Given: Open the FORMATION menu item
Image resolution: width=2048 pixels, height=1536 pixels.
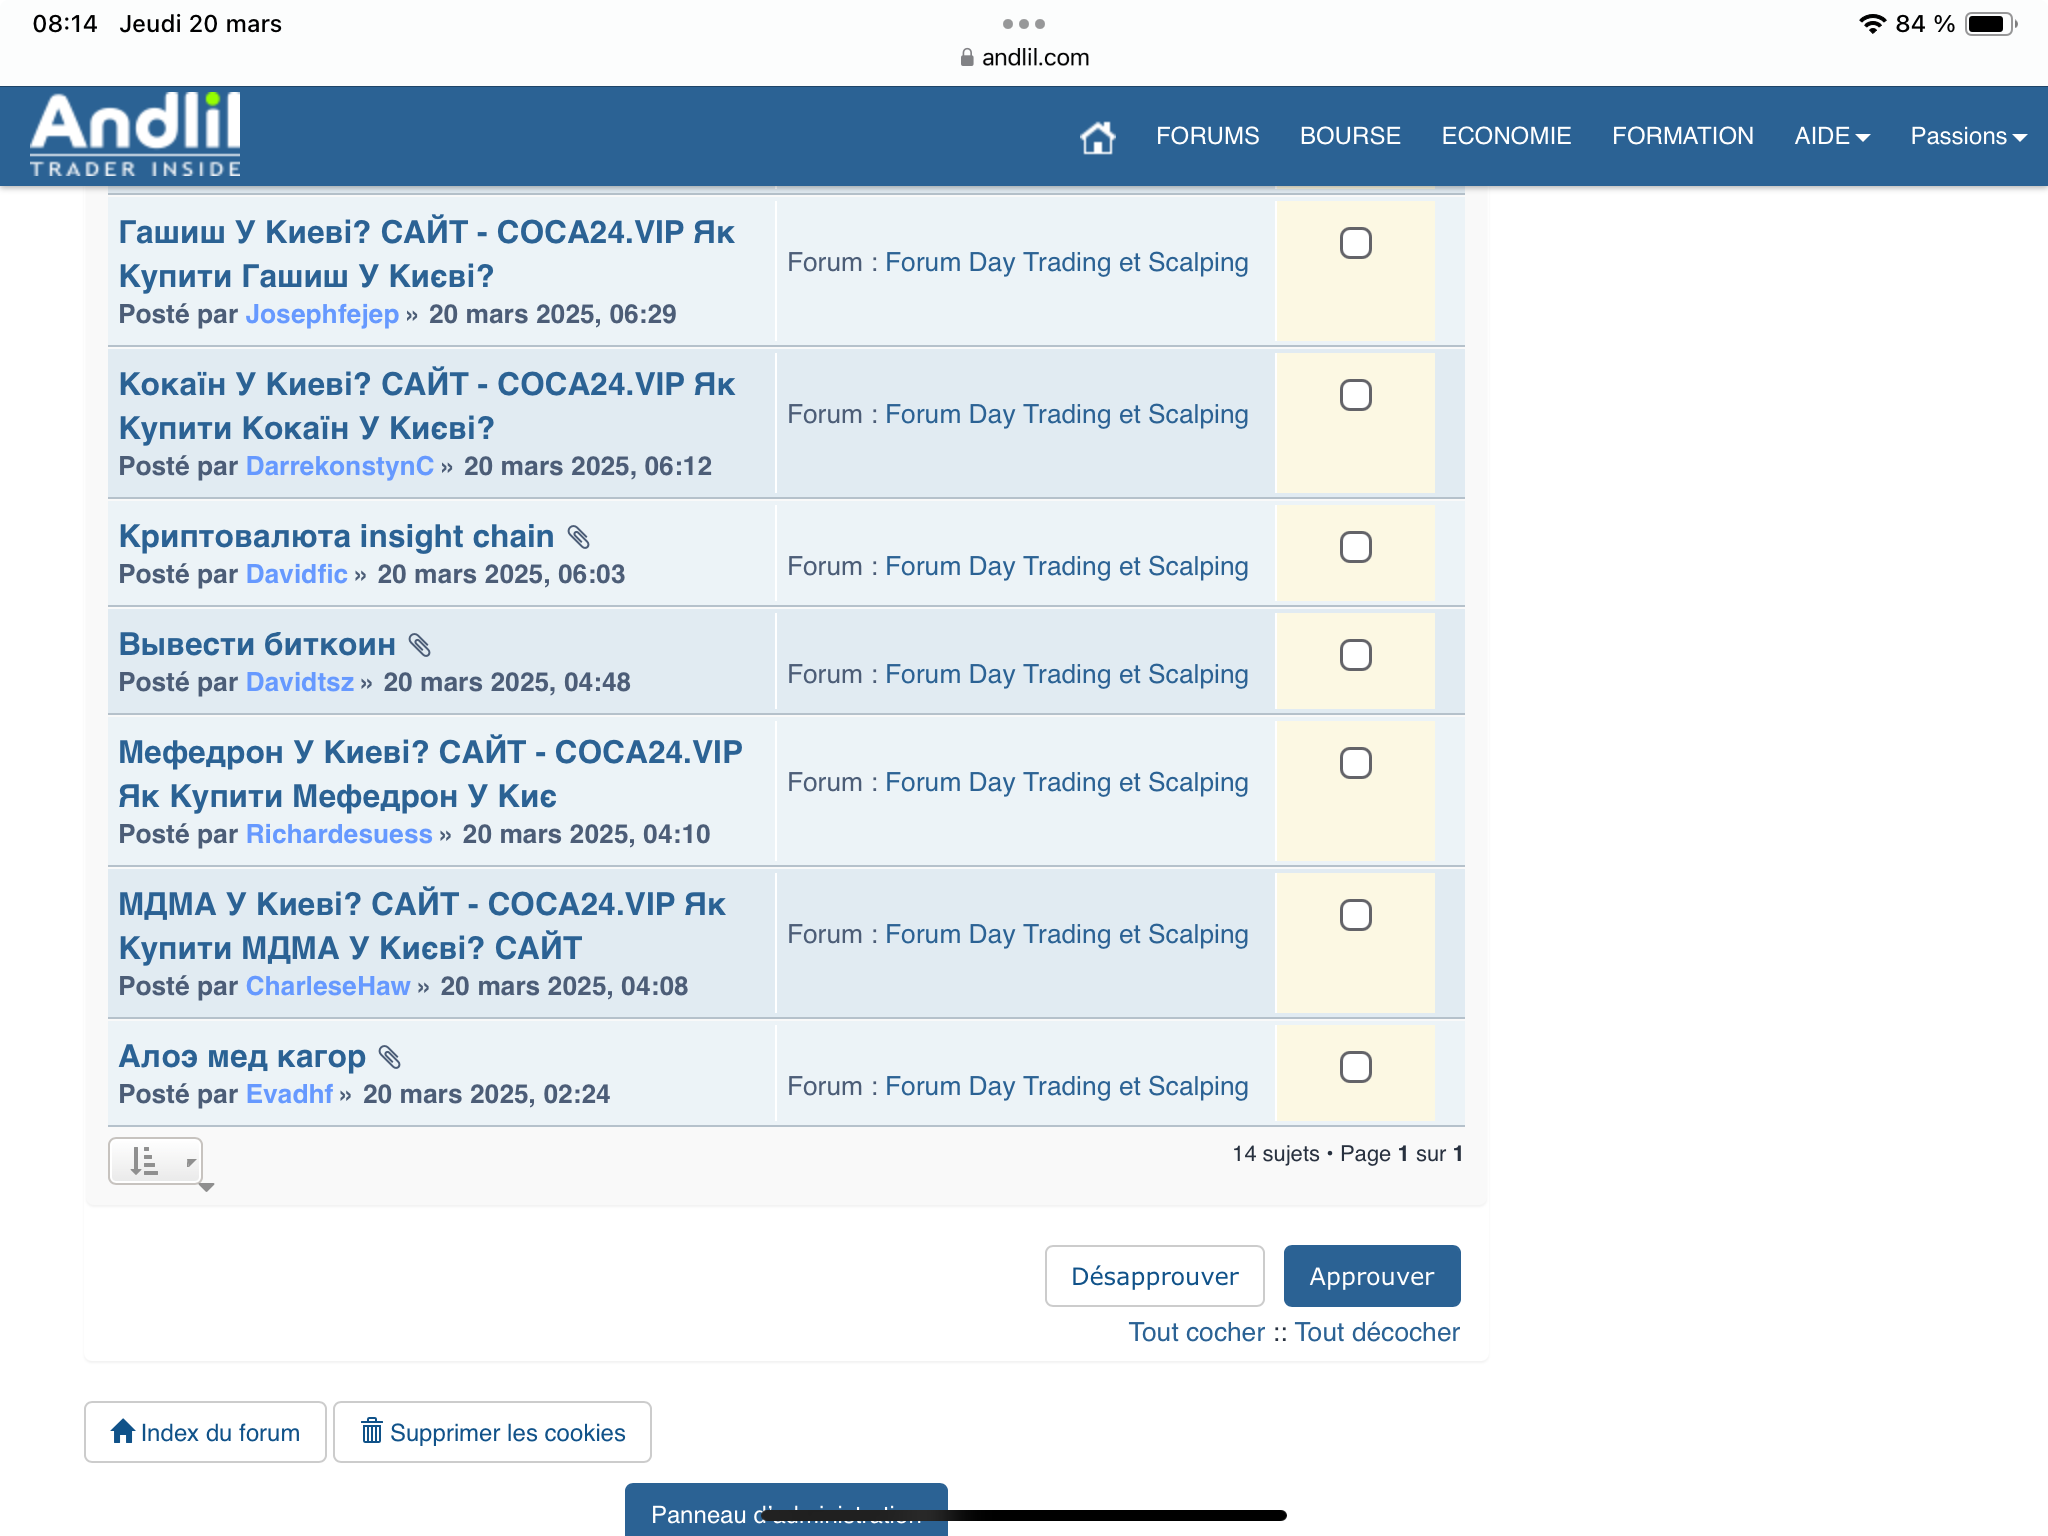Looking at the screenshot, I should click(1682, 136).
